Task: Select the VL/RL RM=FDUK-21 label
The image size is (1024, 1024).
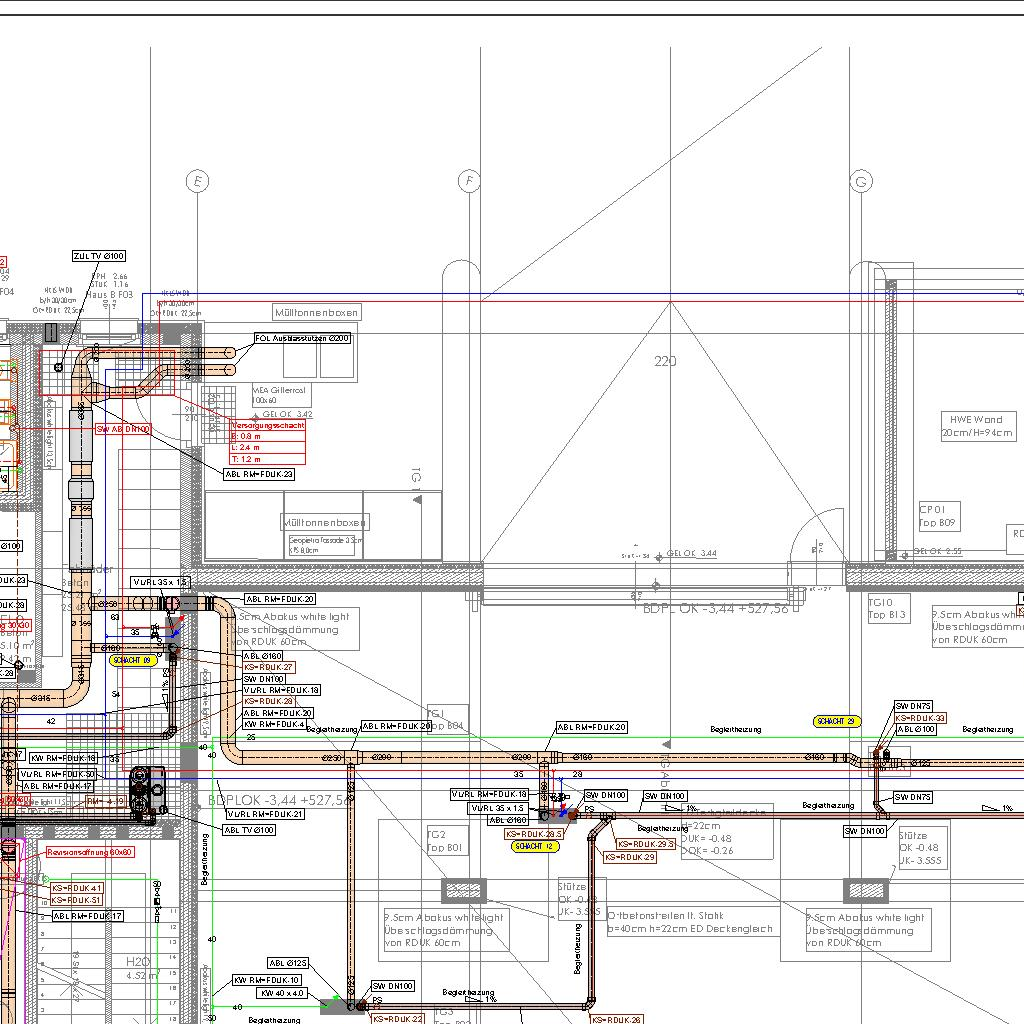Action: (265, 814)
